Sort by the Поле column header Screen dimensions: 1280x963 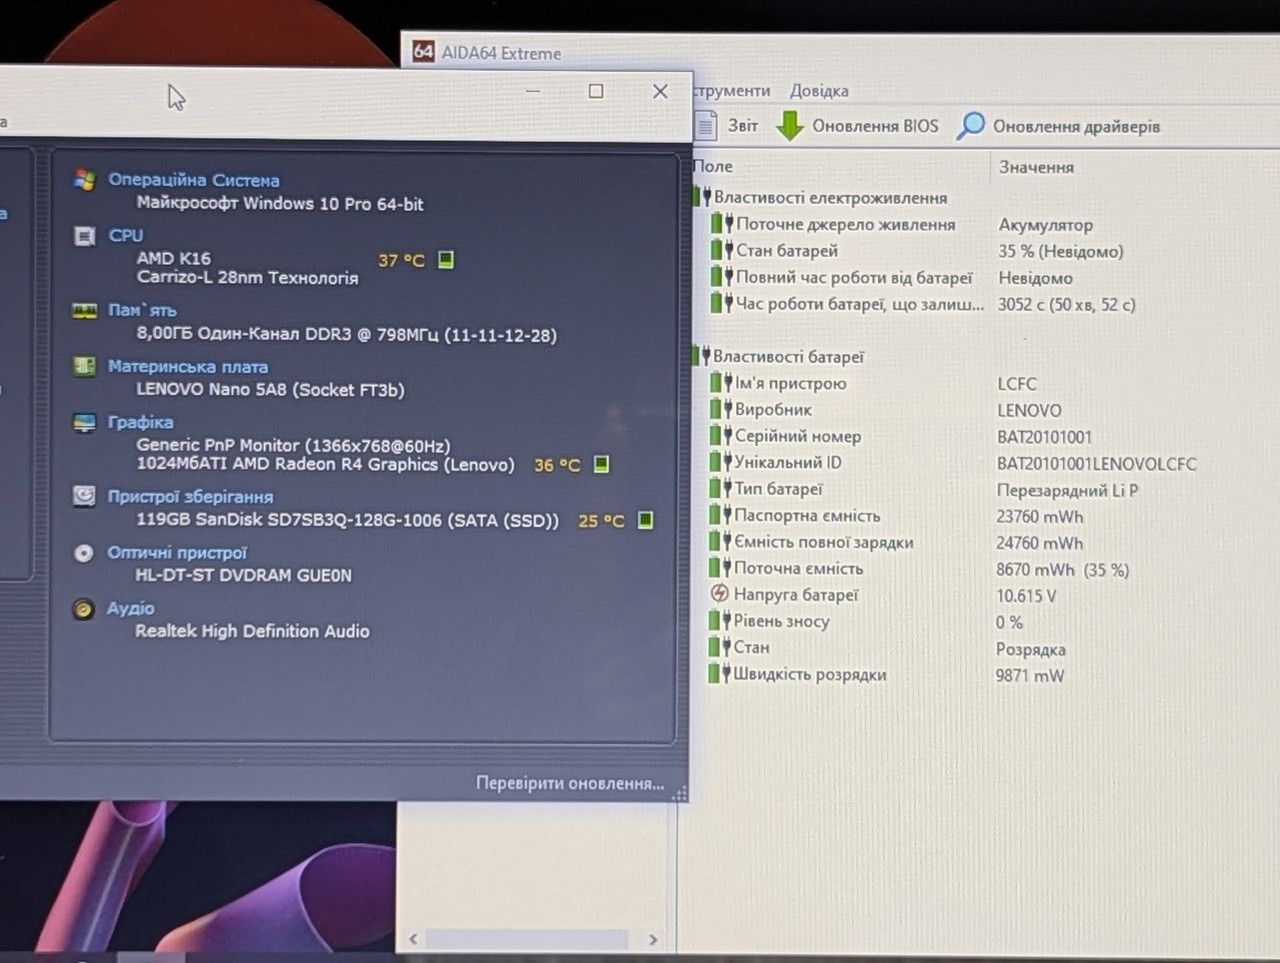point(712,166)
